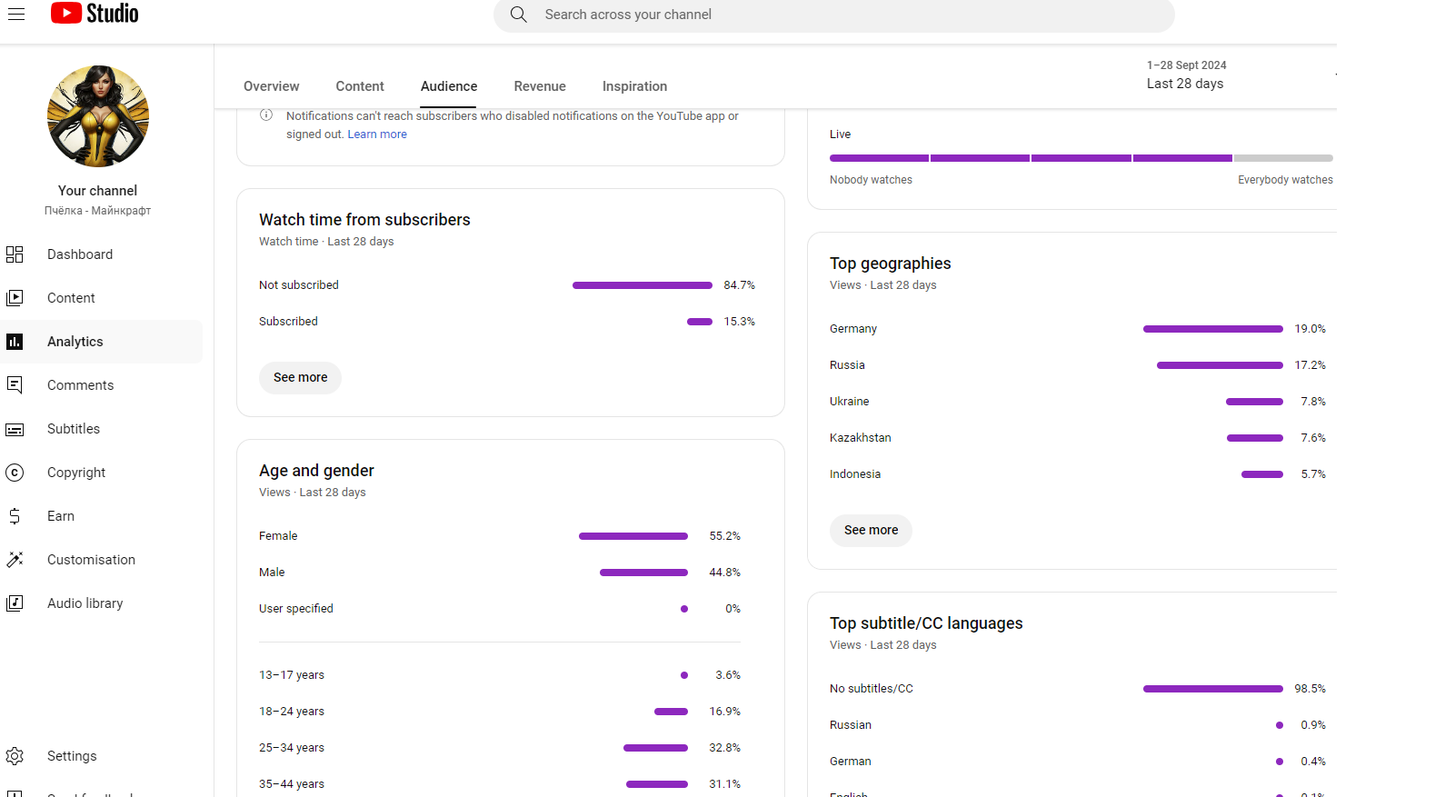This screenshot has height=797, width=1445.
Task: Click See more under Top geographies
Action: point(870,530)
